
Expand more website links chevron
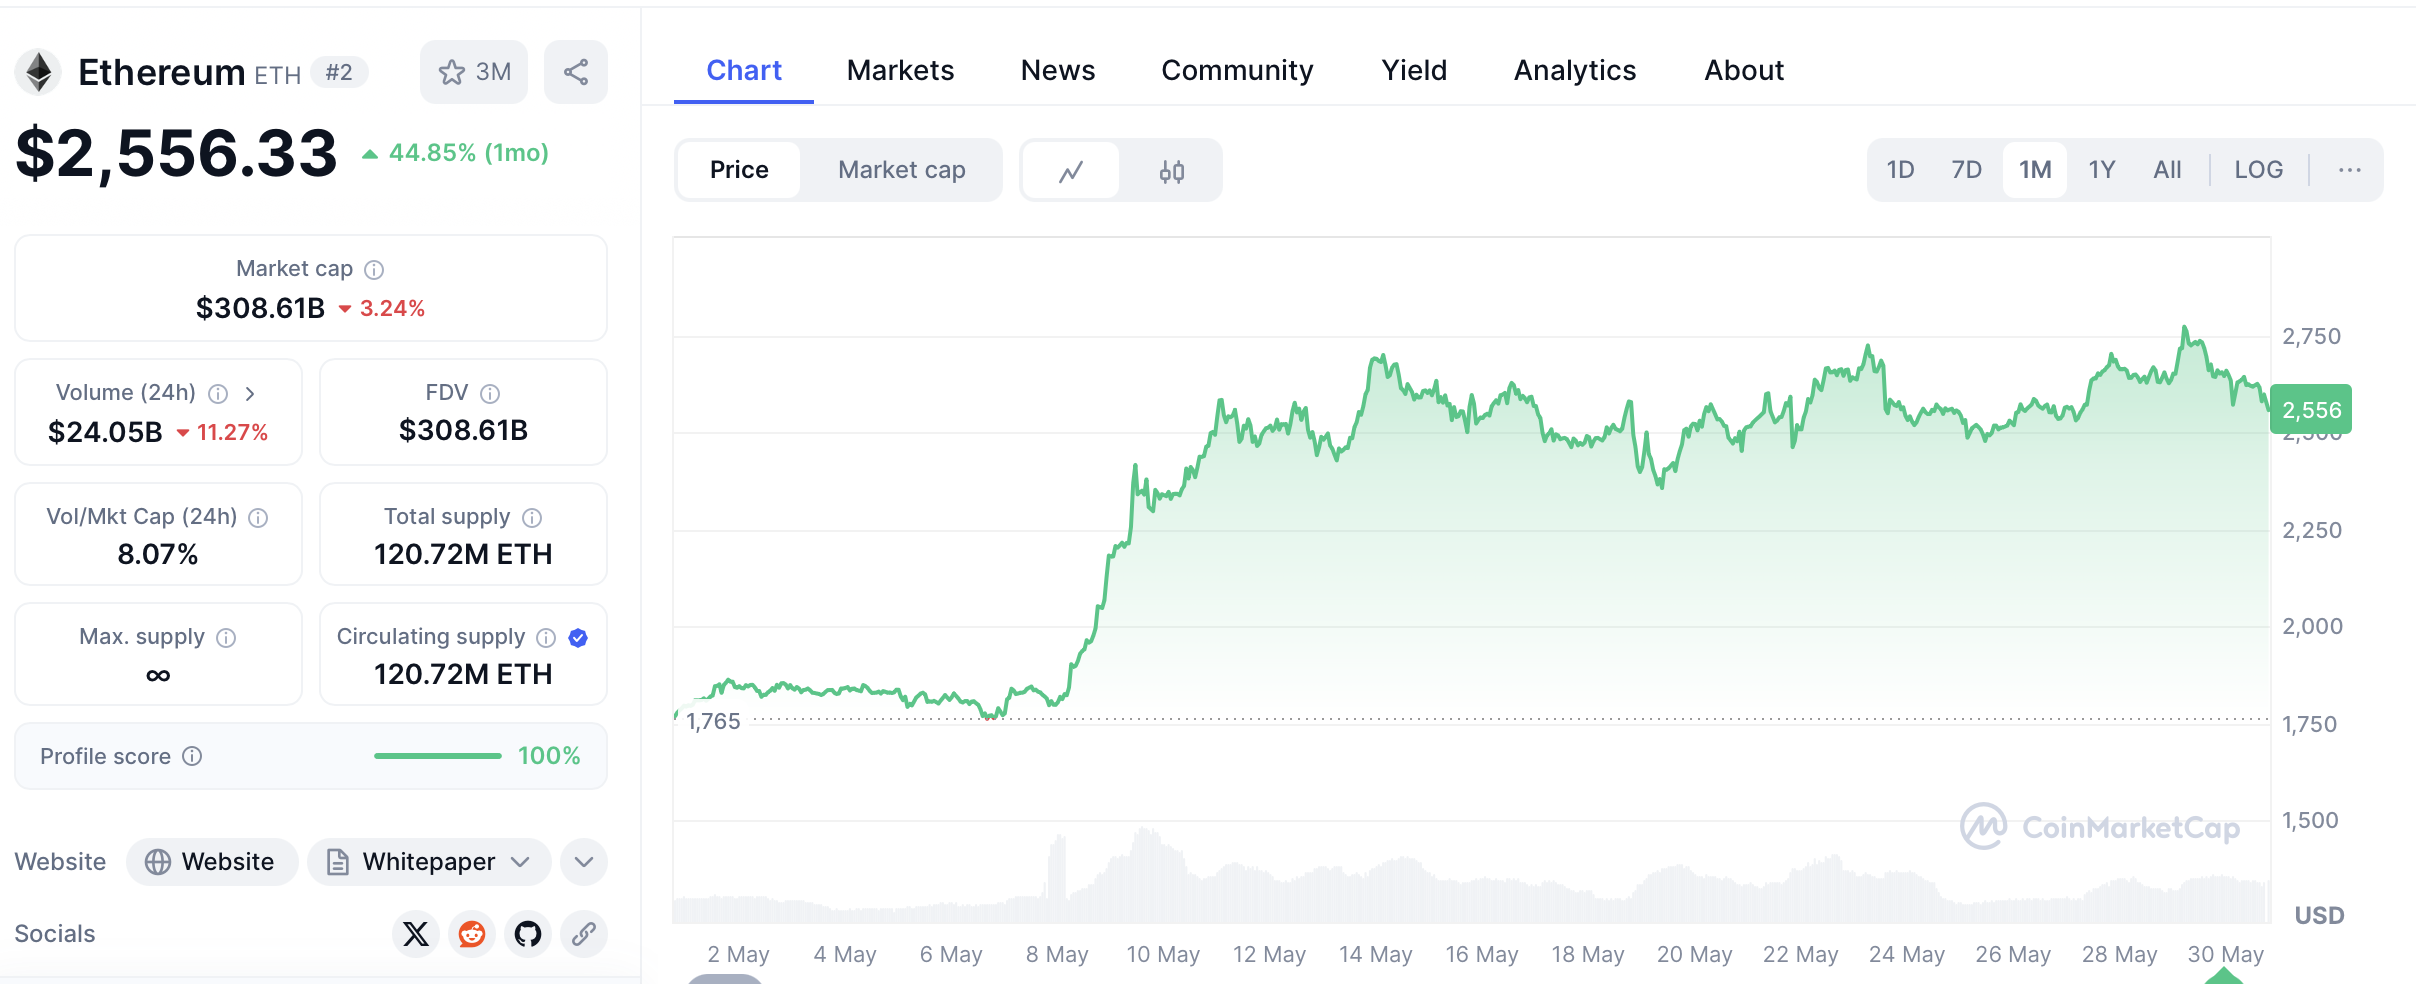(584, 862)
